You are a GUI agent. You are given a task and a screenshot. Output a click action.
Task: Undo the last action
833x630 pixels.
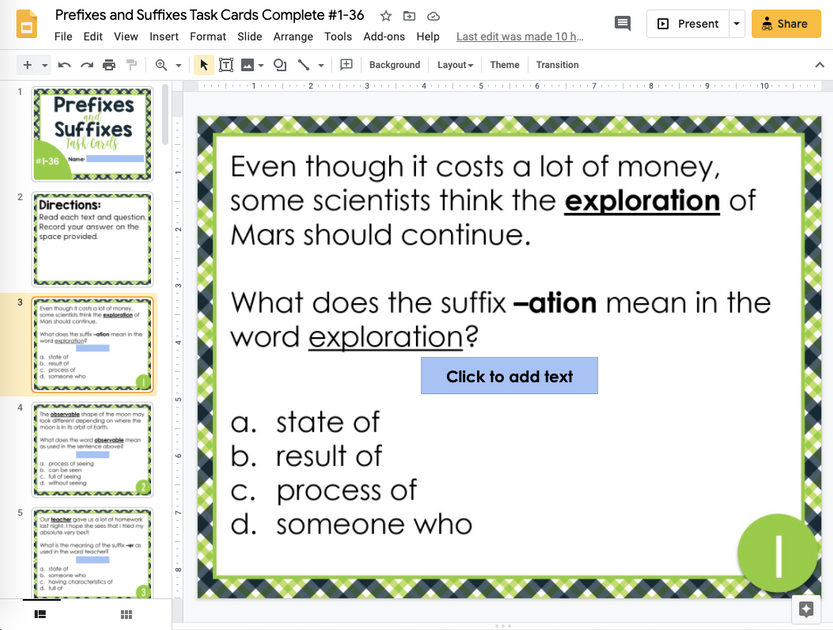[x=64, y=65]
